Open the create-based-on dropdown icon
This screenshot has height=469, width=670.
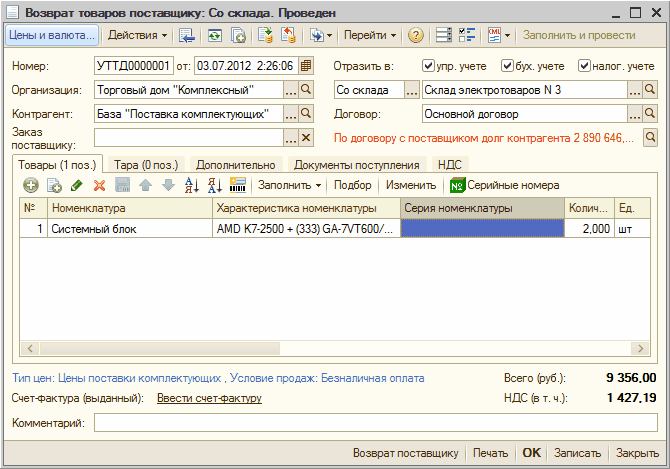tap(321, 35)
